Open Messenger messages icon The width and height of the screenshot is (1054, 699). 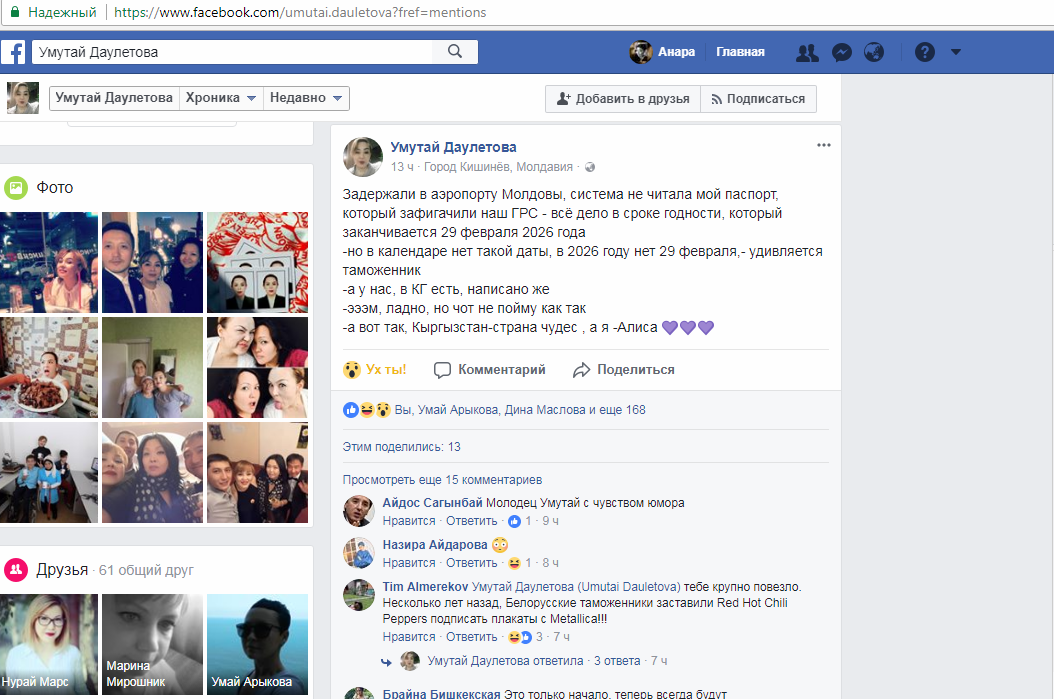pos(842,53)
